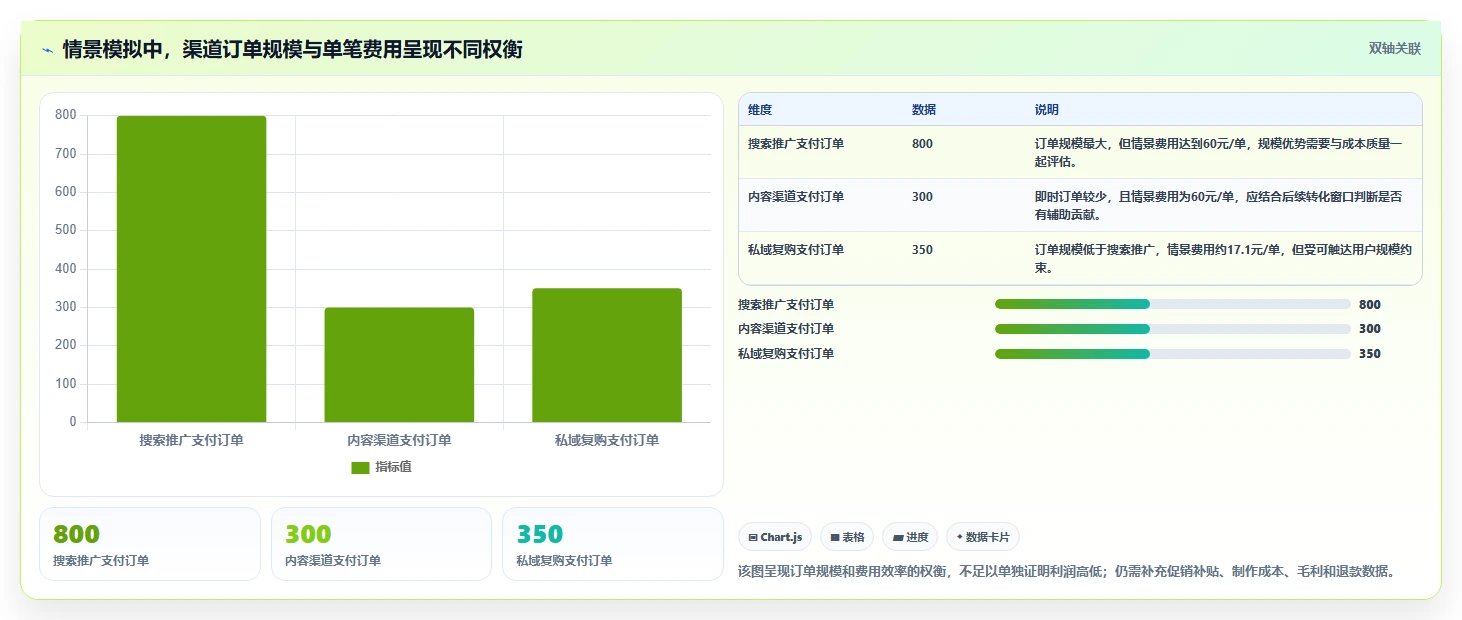Click the 维度 column header
Screen dimensions: 1462x620
(x=760, y=110)
